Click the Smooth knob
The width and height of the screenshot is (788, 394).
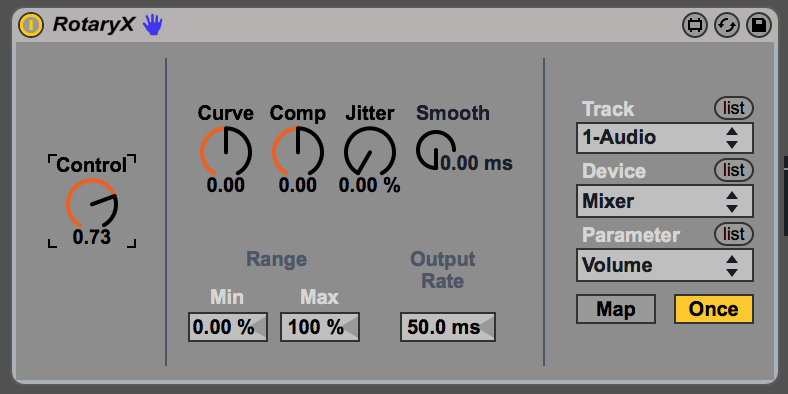pyautogui.click(x=435, y=149)
